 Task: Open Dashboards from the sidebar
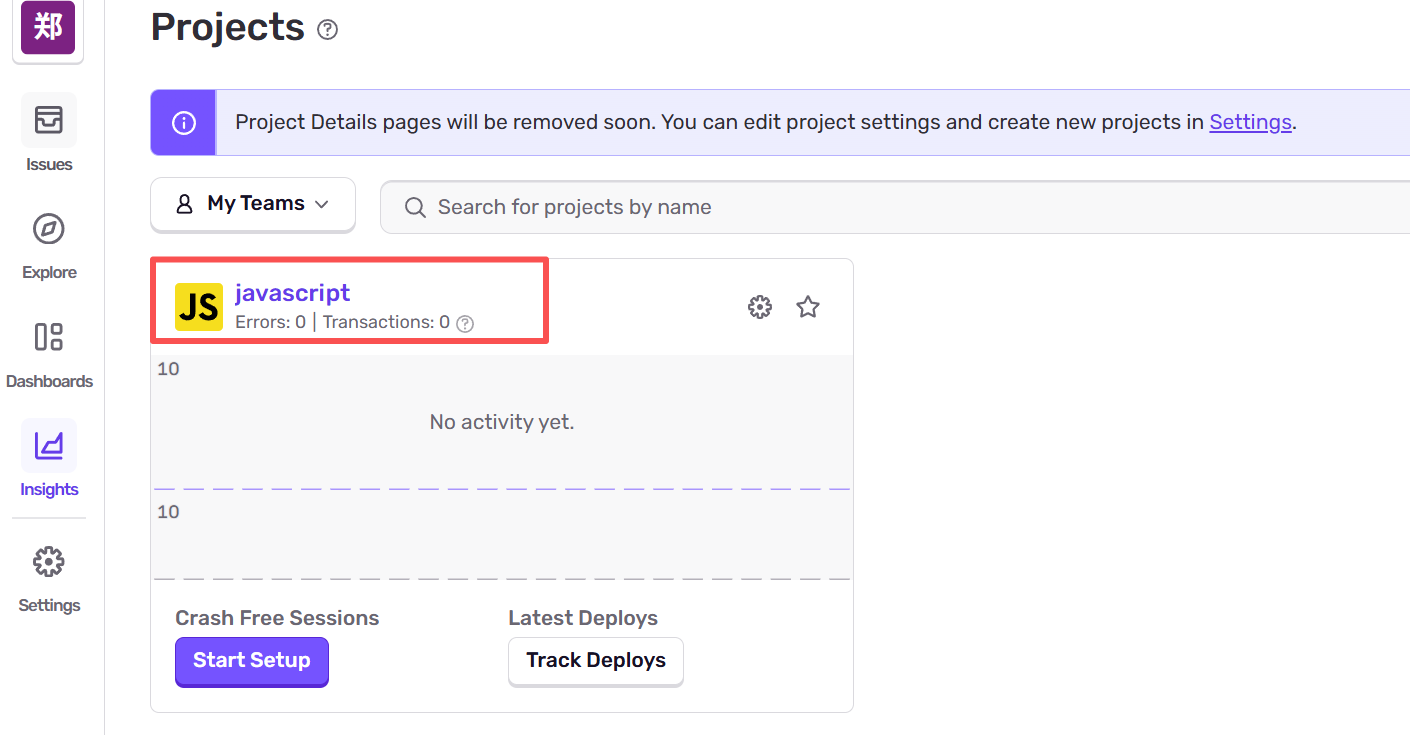coord(49,337)
